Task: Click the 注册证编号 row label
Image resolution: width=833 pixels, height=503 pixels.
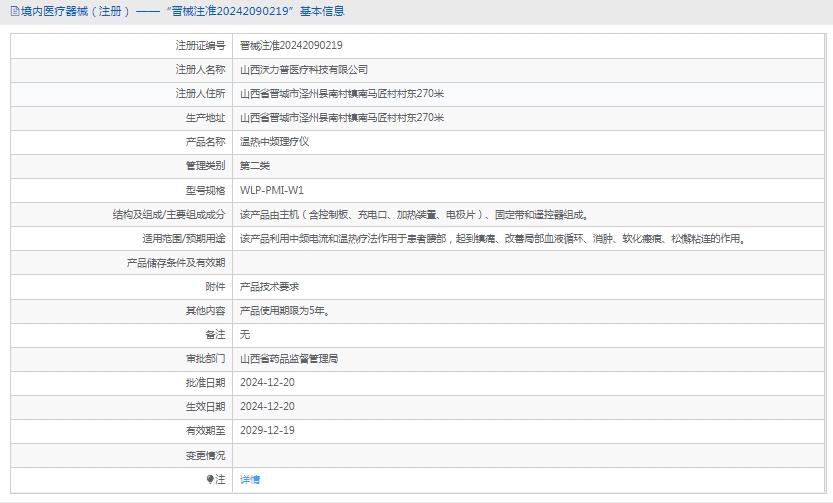Action: click(200, 45)
